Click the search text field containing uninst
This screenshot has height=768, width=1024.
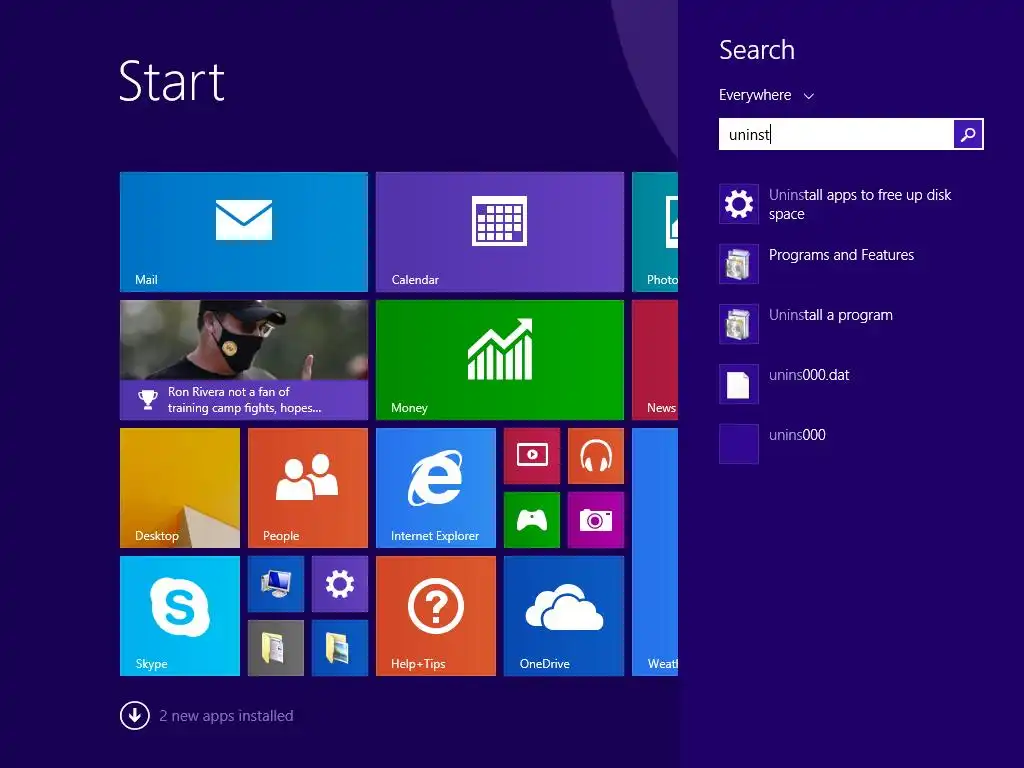coord(836,134)
